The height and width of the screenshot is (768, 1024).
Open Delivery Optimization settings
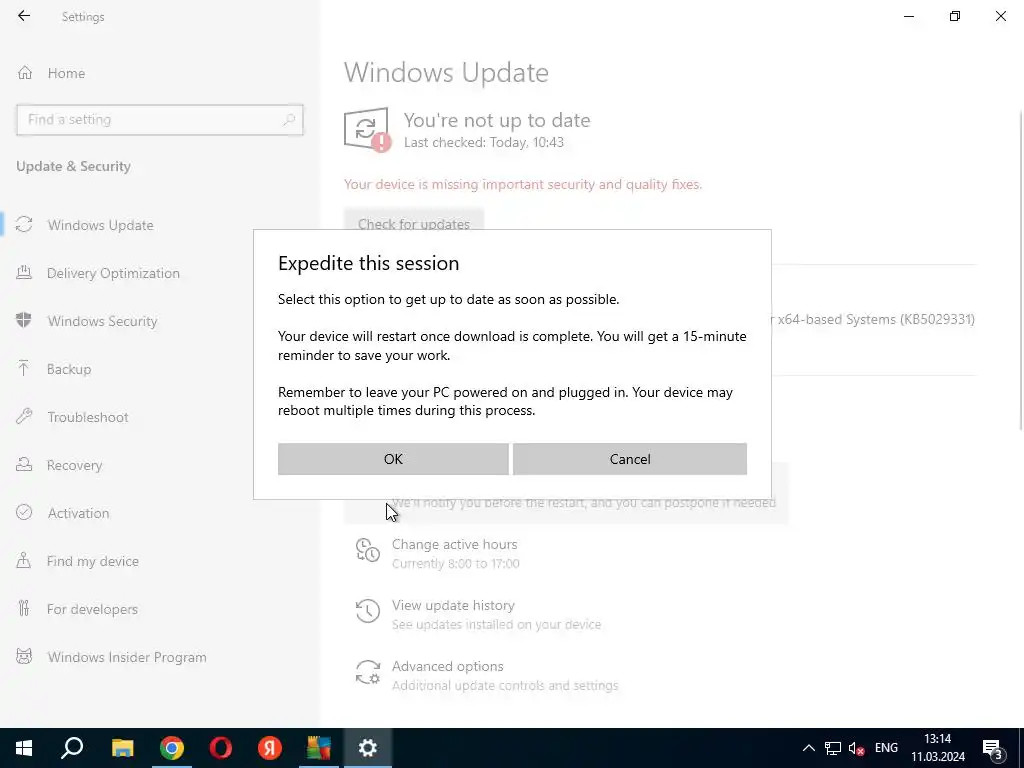click(x=113, y=273)
